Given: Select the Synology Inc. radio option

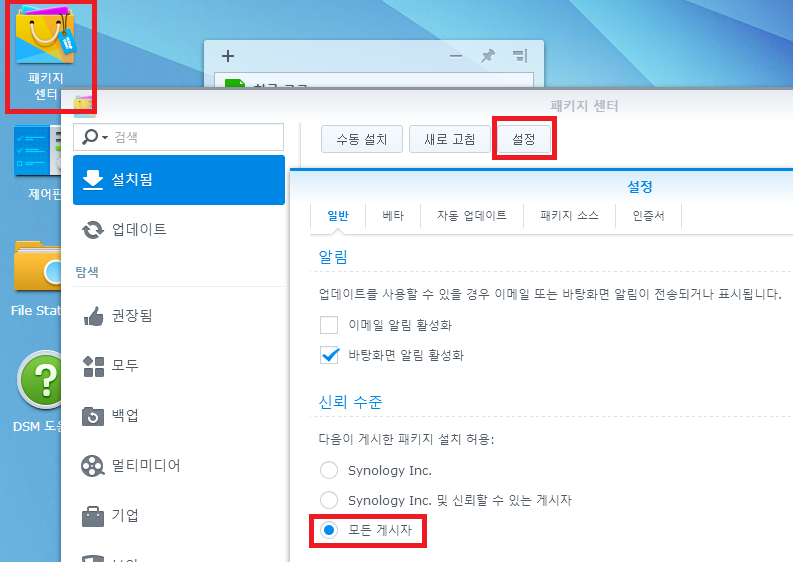Looking at the screenshot, I should point(329,470).
